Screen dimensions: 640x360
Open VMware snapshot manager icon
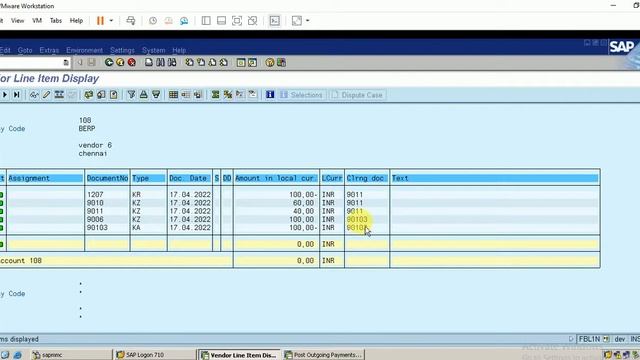click(184, 20)
